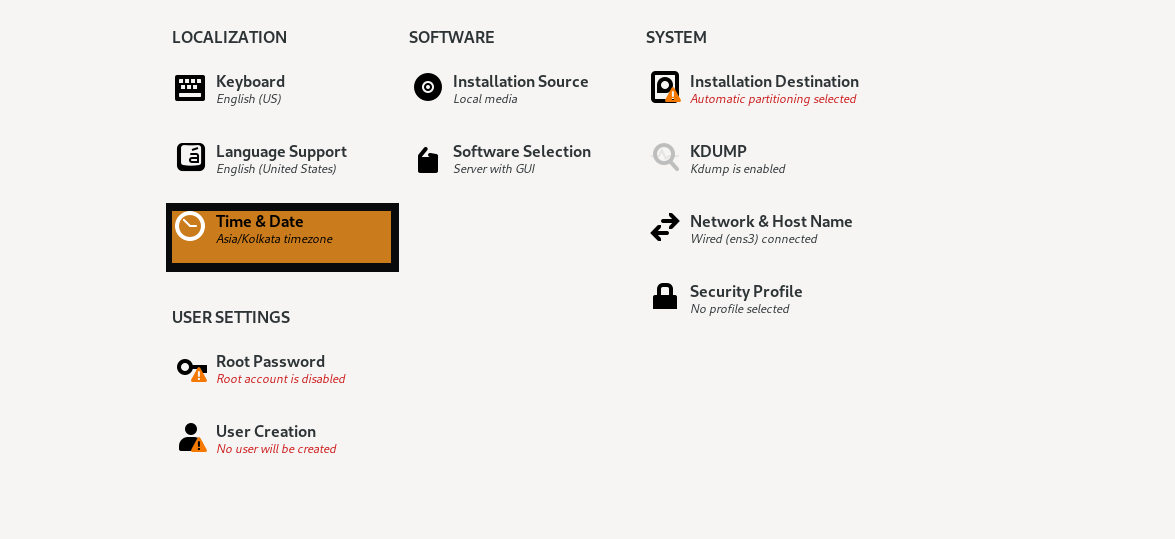The image size is (1175, 539).
Task: Click the Language Support icon
Action: click(x=190, y=157)
